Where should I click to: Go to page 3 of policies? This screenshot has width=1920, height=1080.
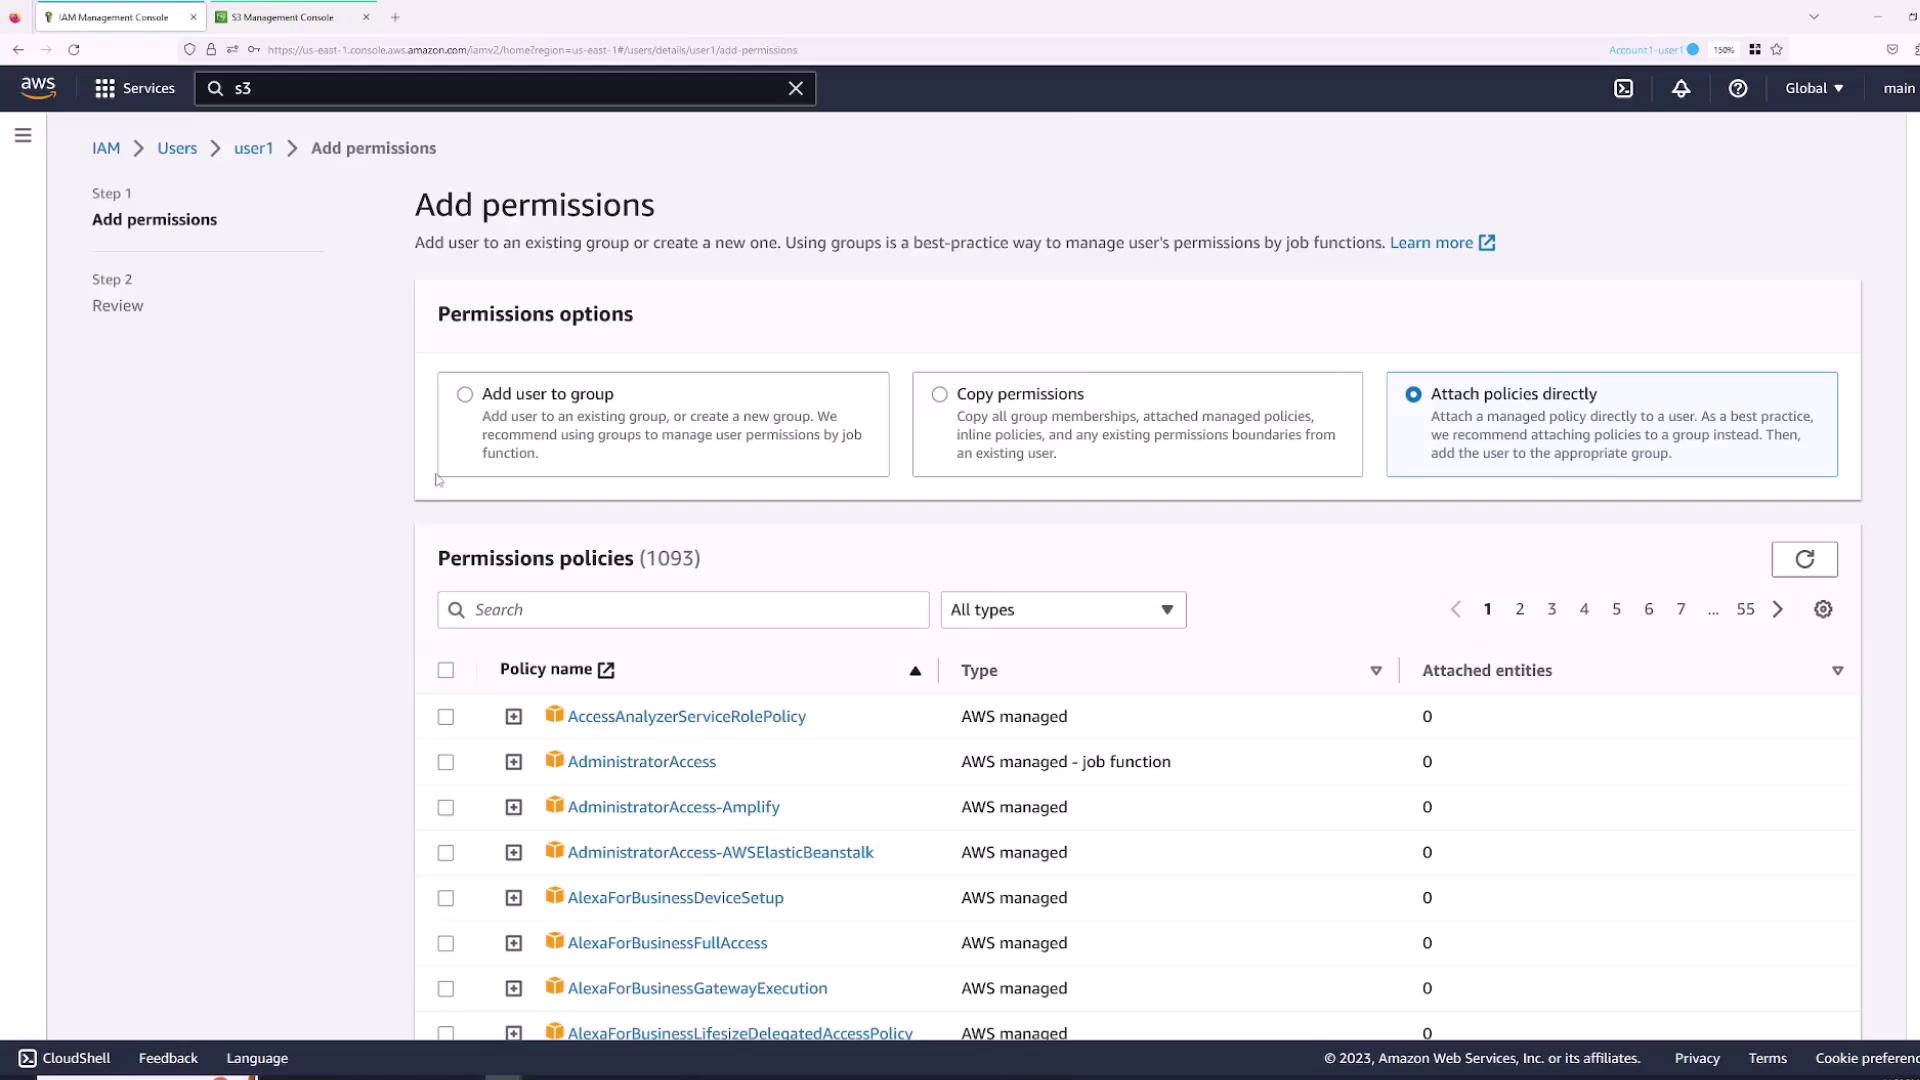pos(1552,609)
